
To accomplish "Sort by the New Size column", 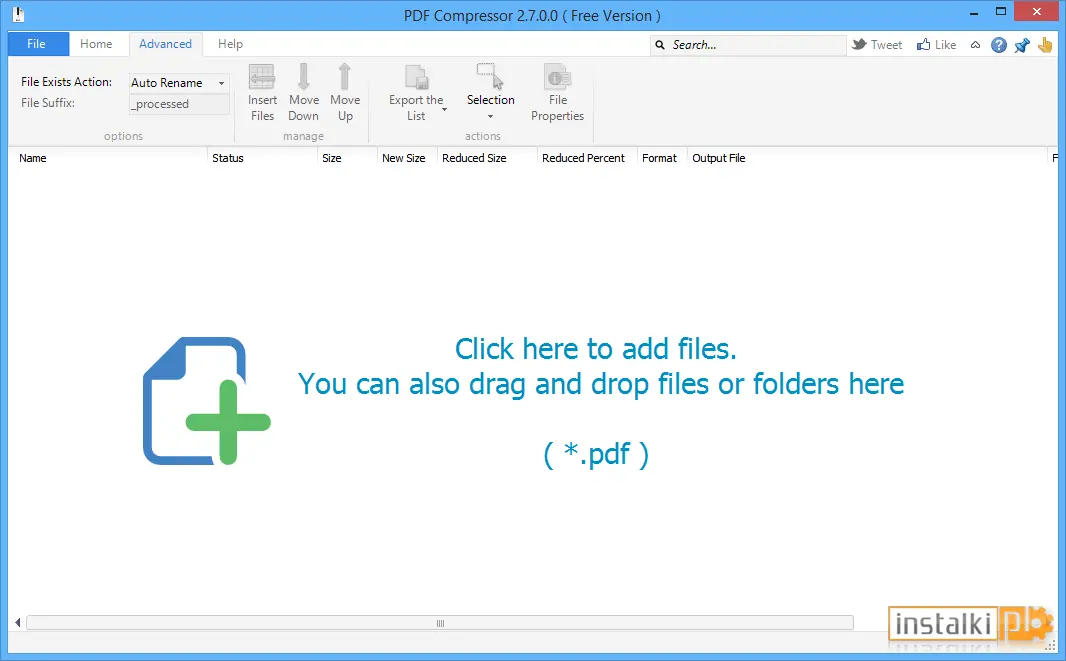I will tap(404, 158).
